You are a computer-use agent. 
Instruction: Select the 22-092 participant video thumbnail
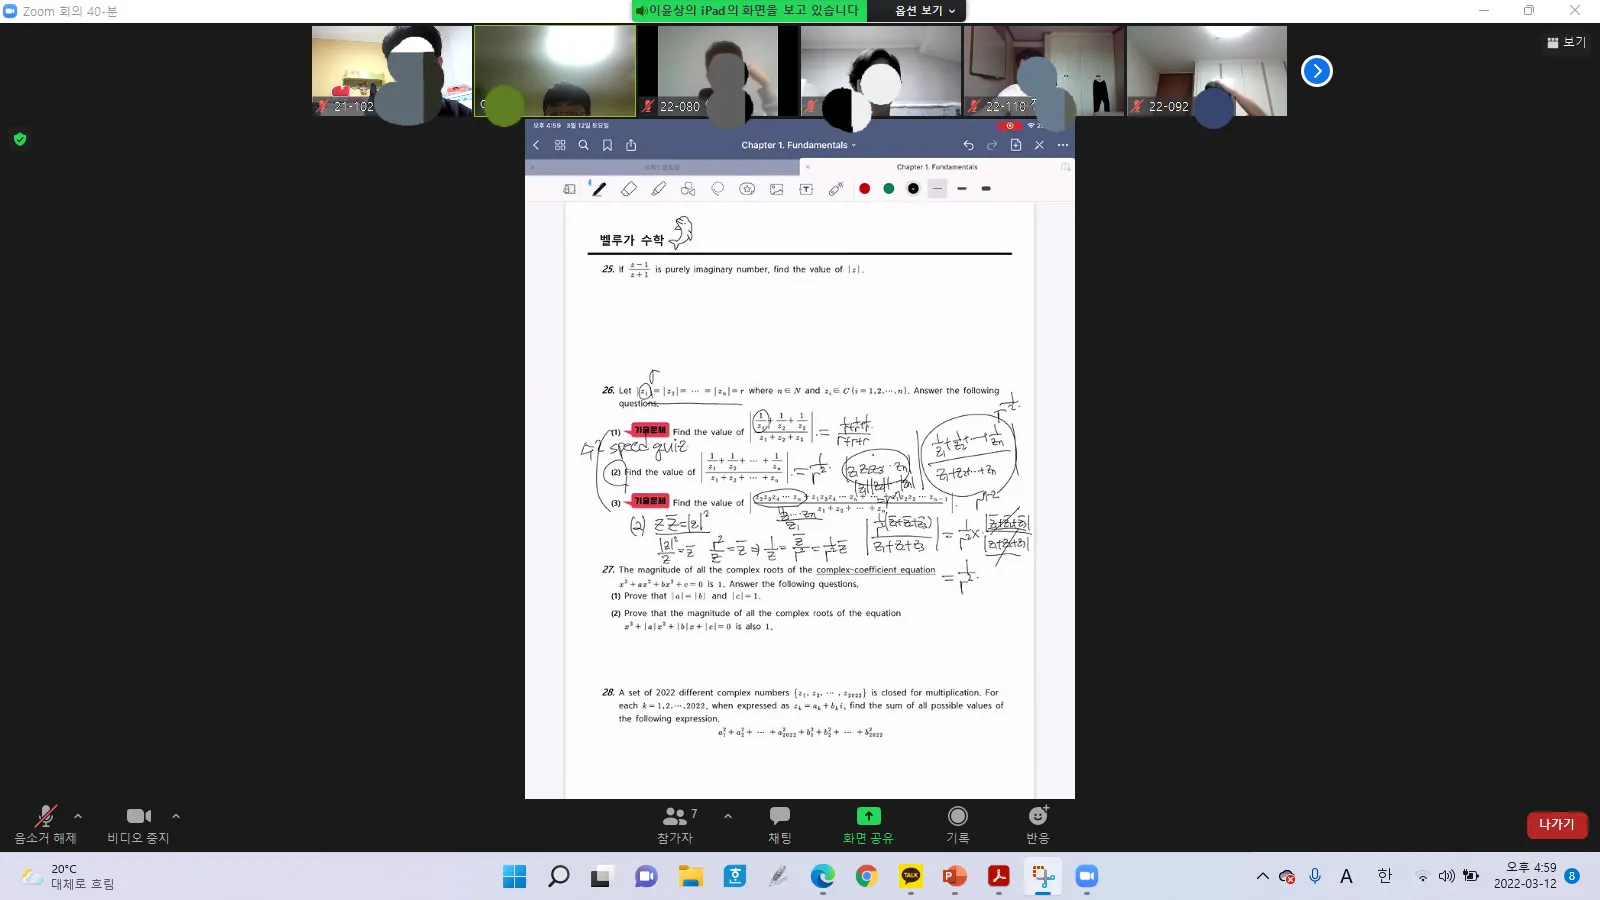[1207, 71]
